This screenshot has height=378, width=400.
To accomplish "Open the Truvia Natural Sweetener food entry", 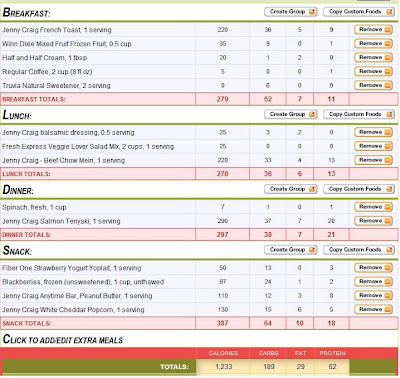I will tap(56, 86).
